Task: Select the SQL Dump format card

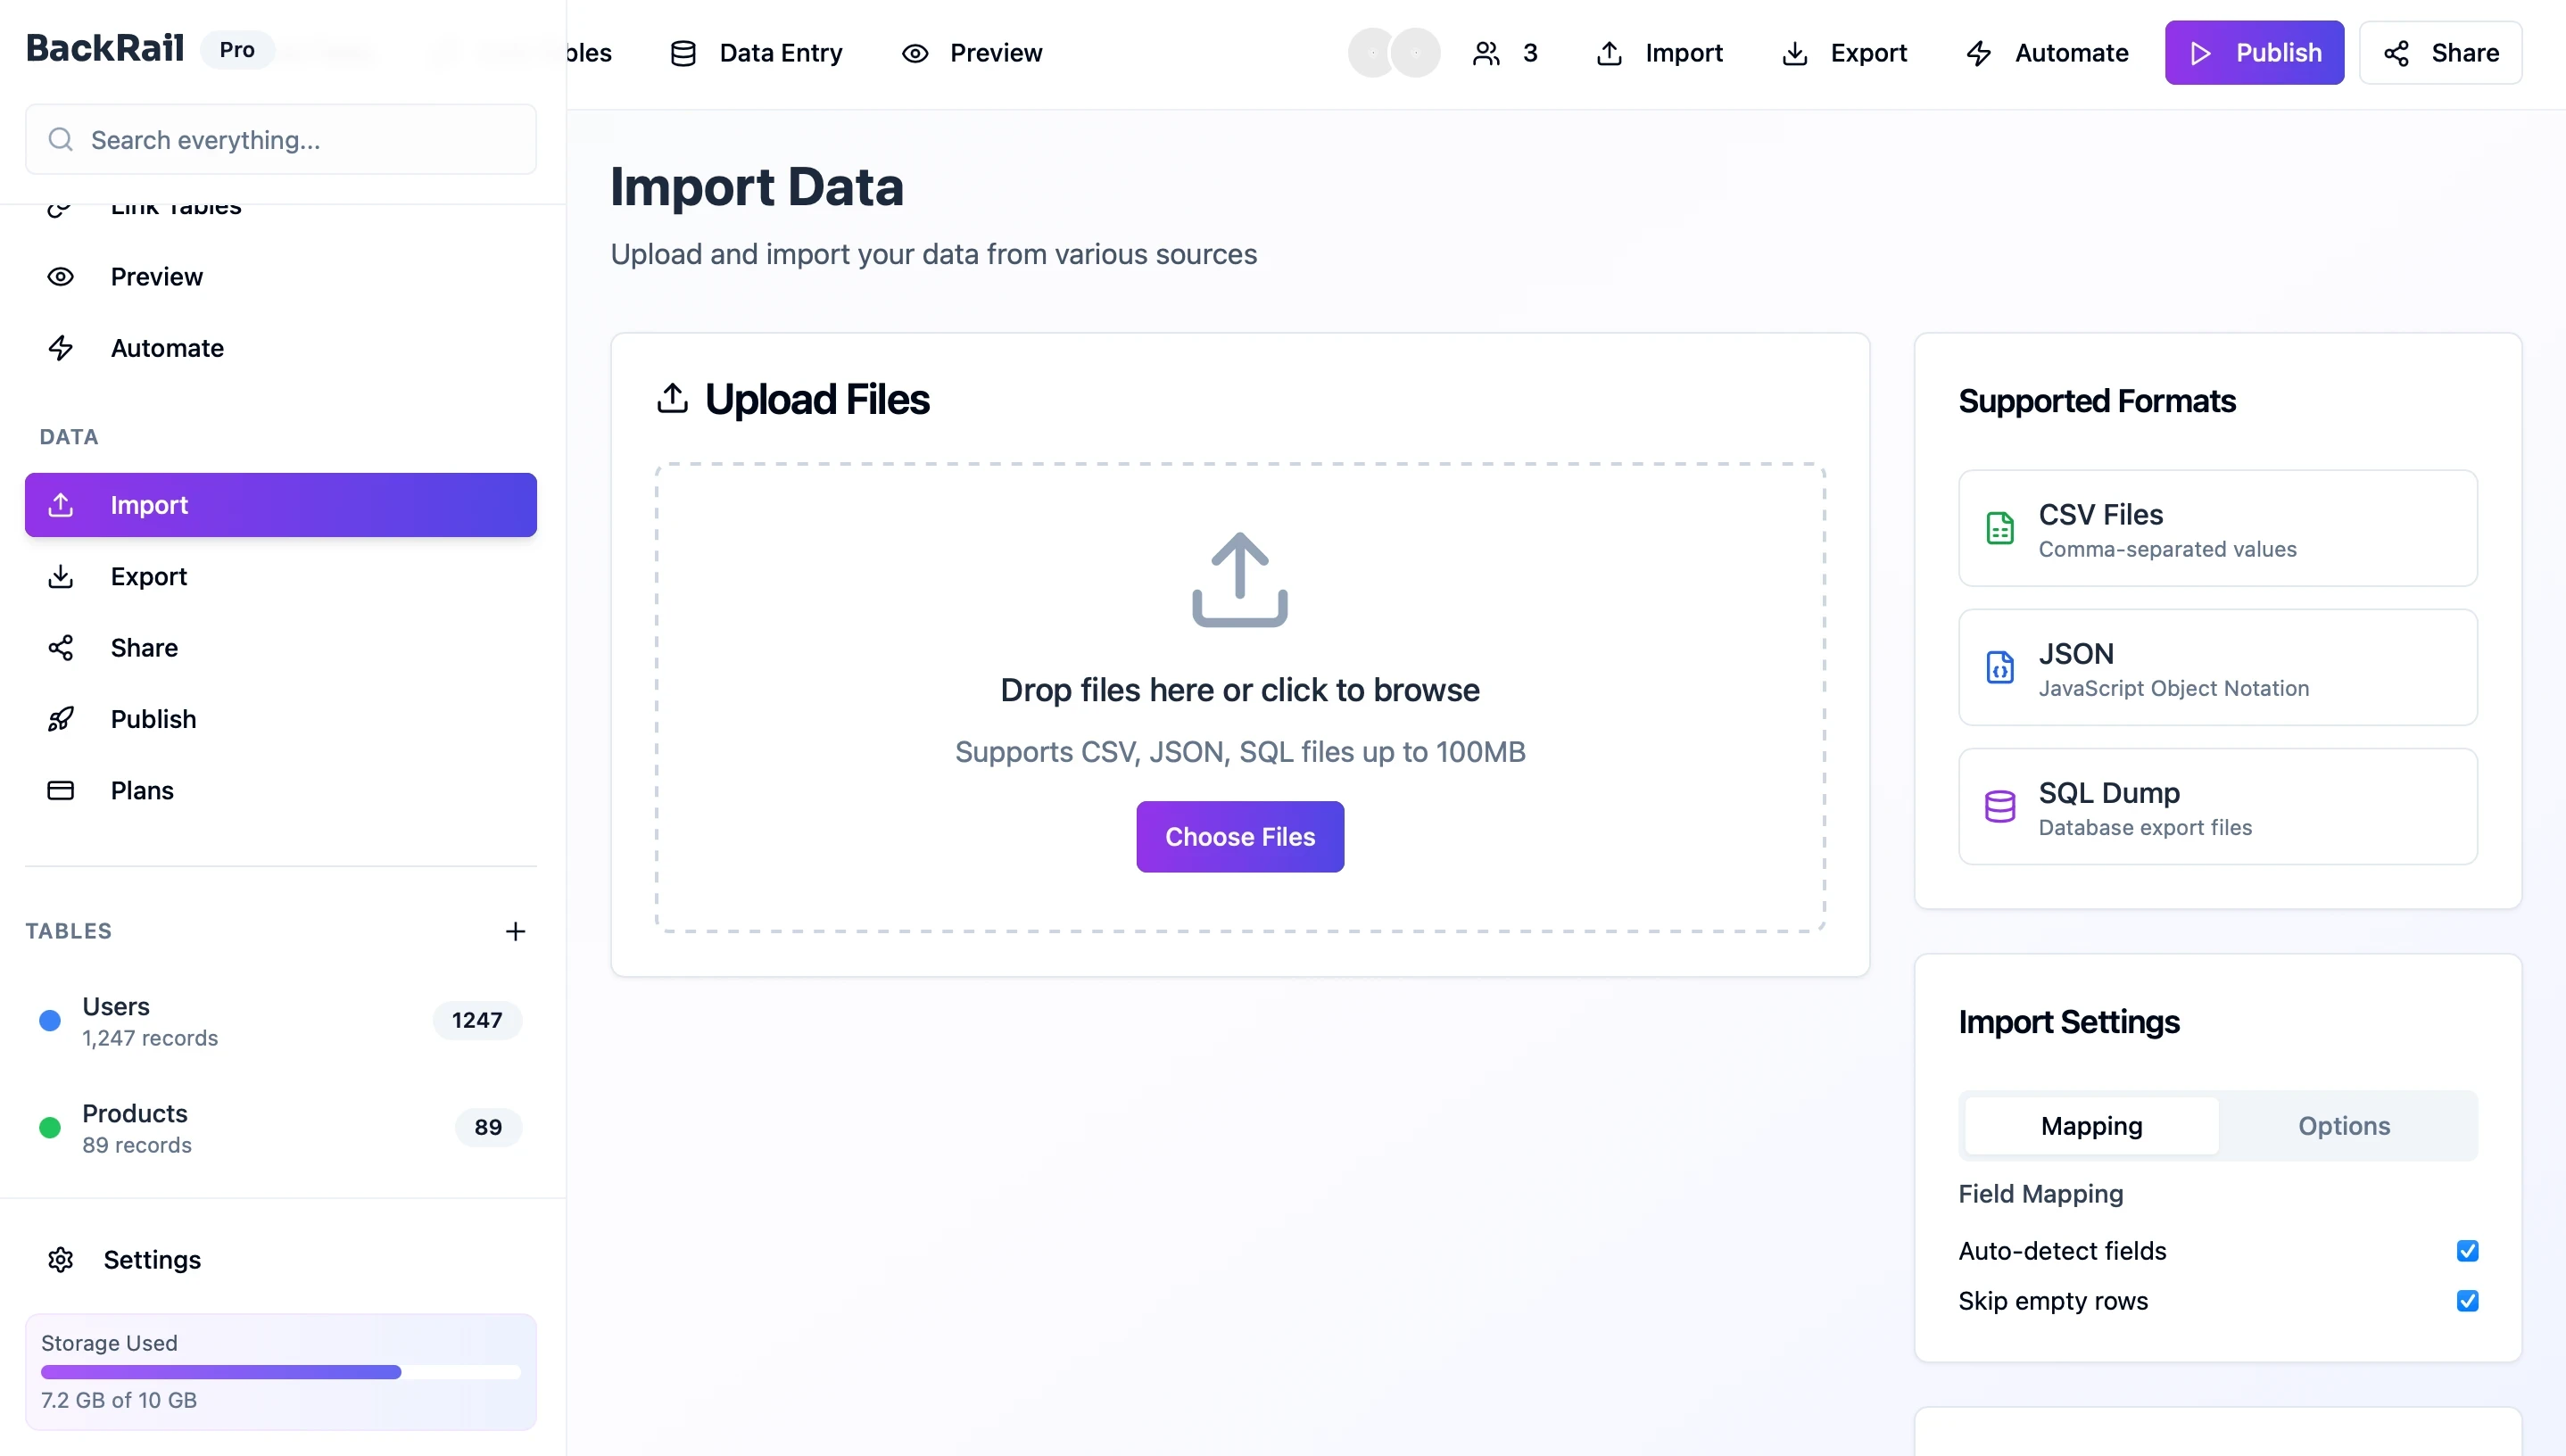Action: coord(2218,806)
